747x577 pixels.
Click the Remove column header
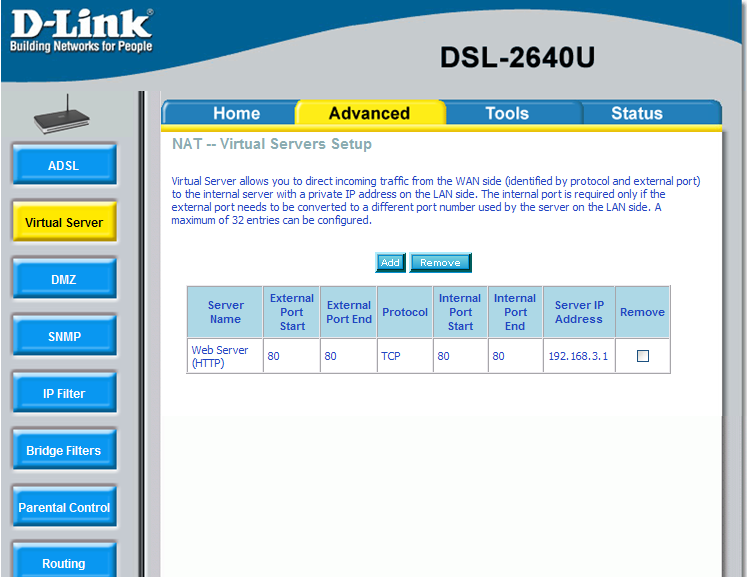[642, 312]
